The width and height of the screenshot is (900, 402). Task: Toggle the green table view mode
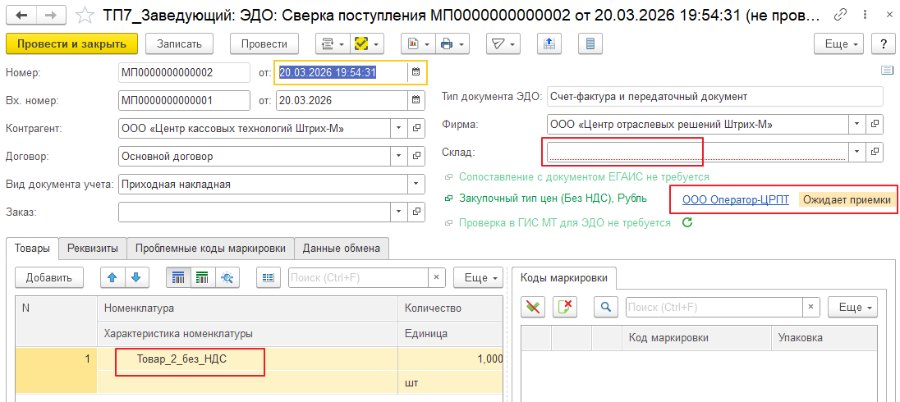(x=202, y=277)
